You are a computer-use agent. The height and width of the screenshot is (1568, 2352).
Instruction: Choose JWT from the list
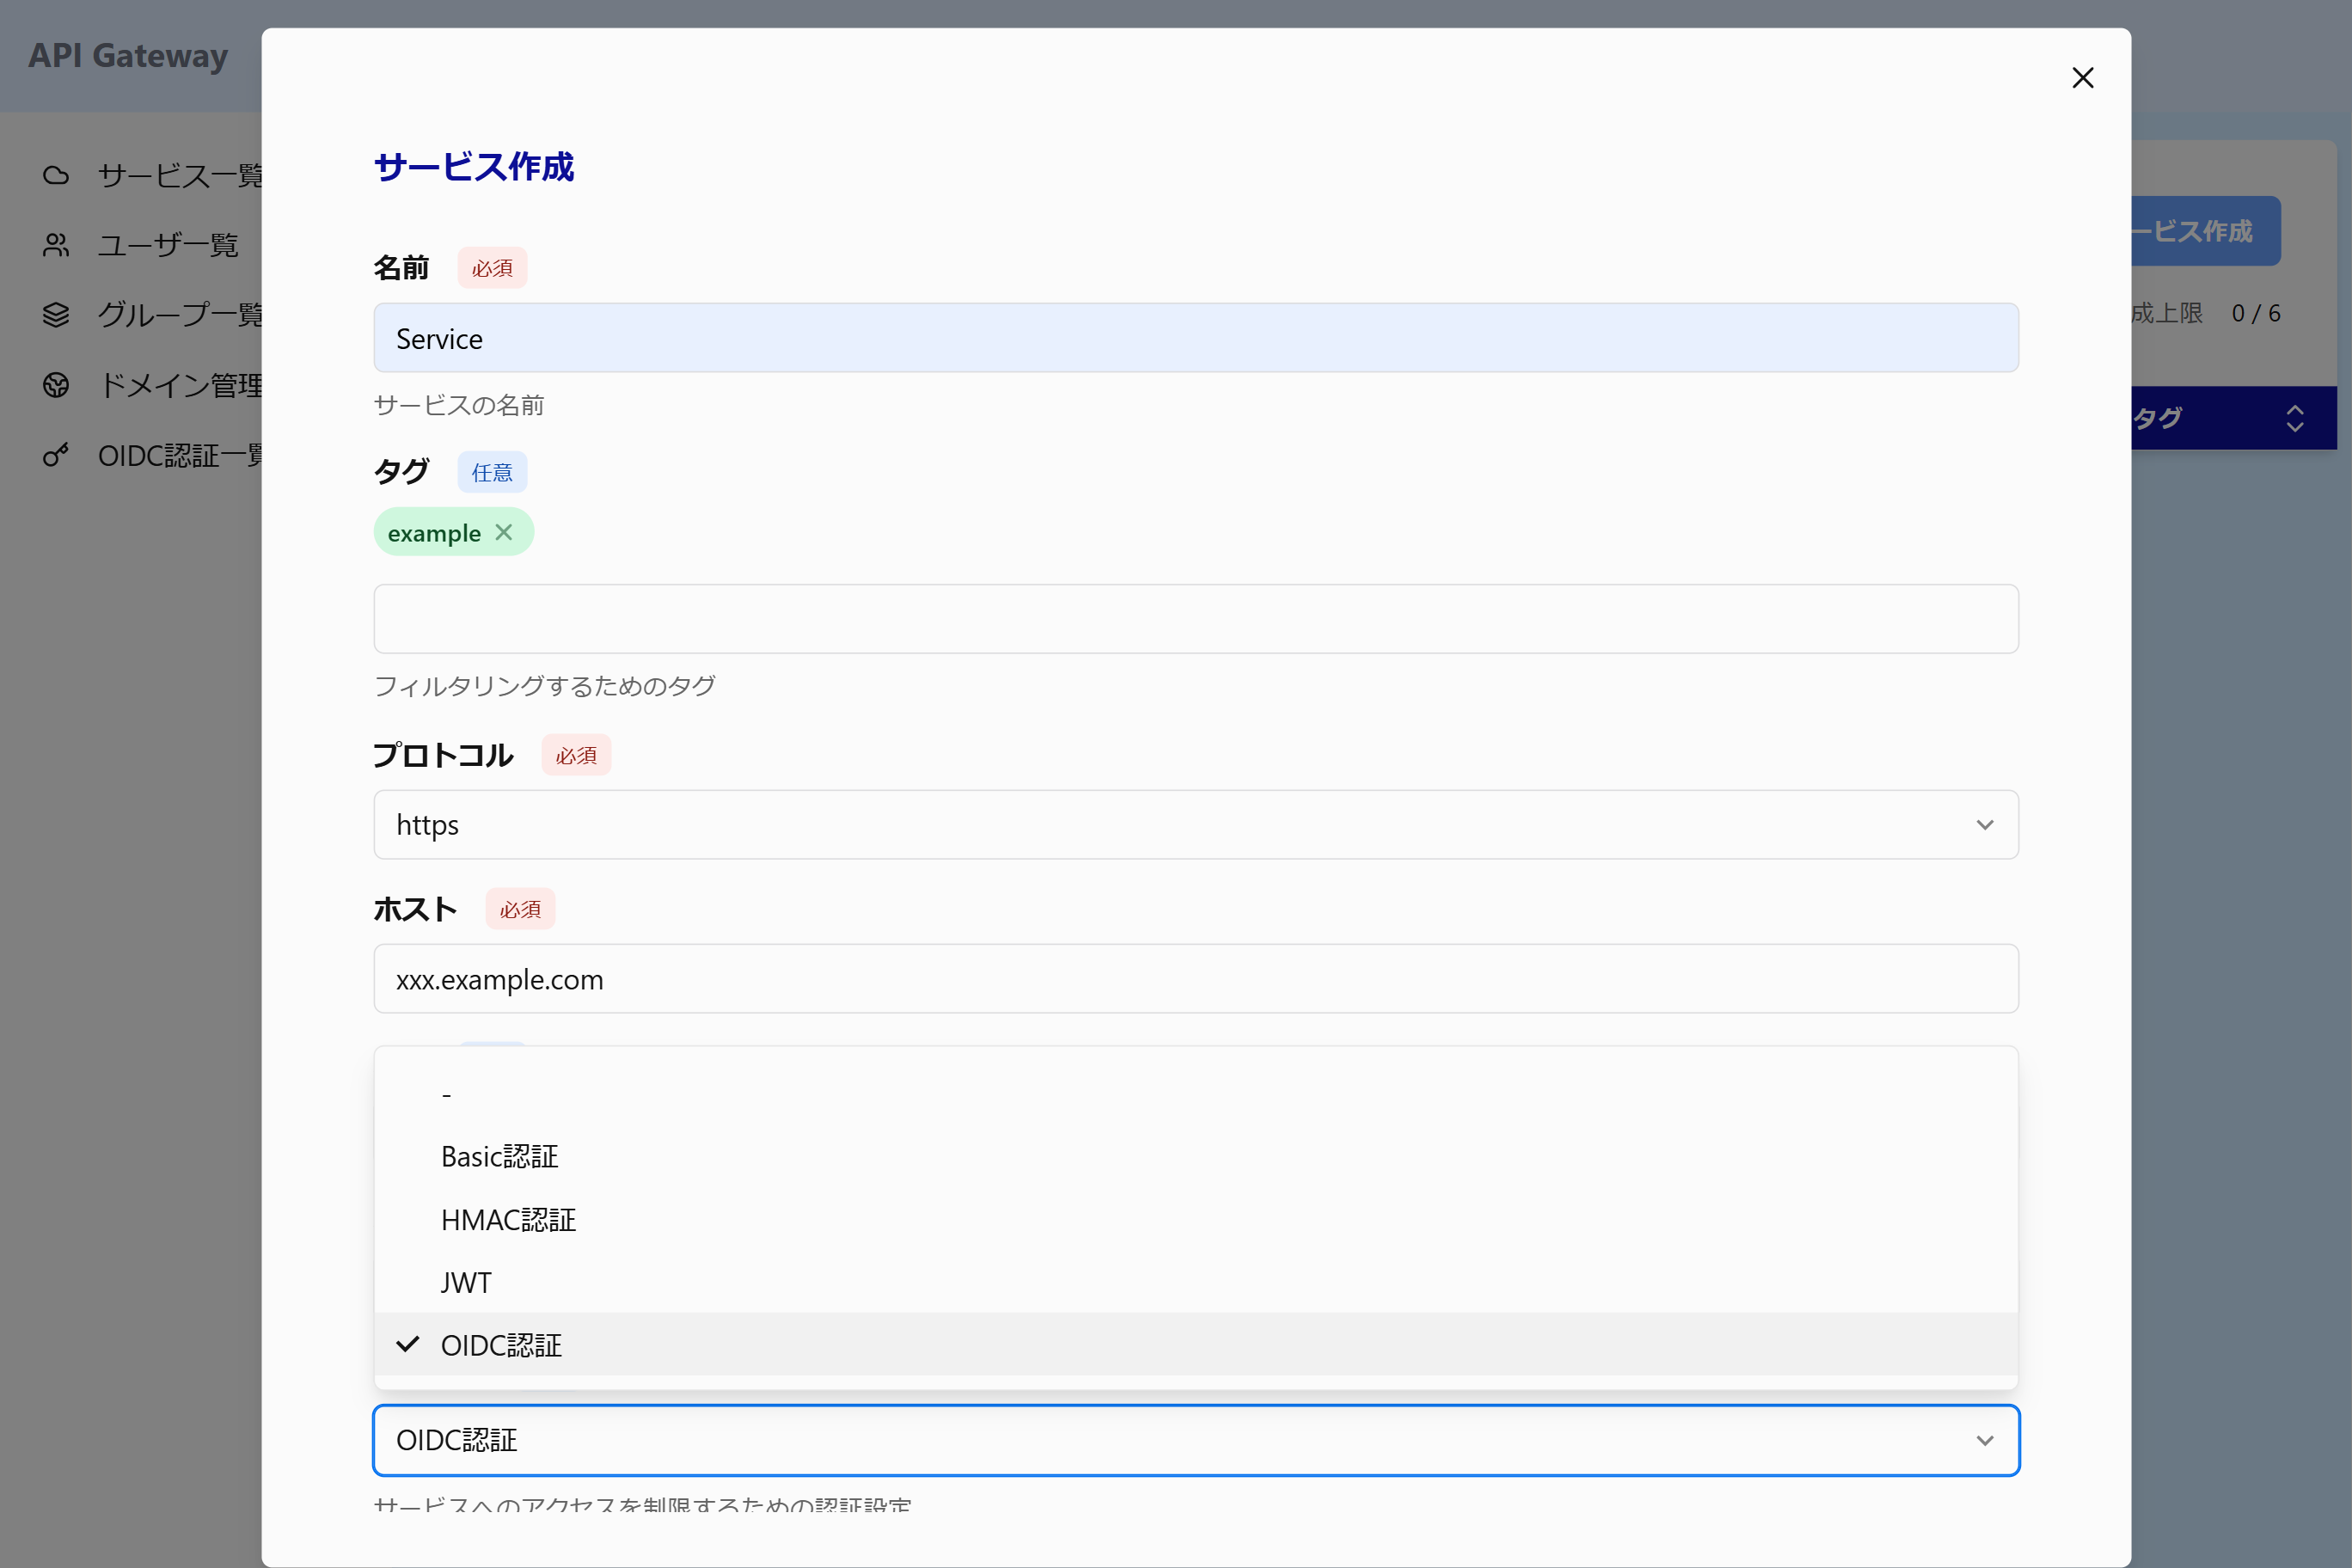coord(1196,1282)
